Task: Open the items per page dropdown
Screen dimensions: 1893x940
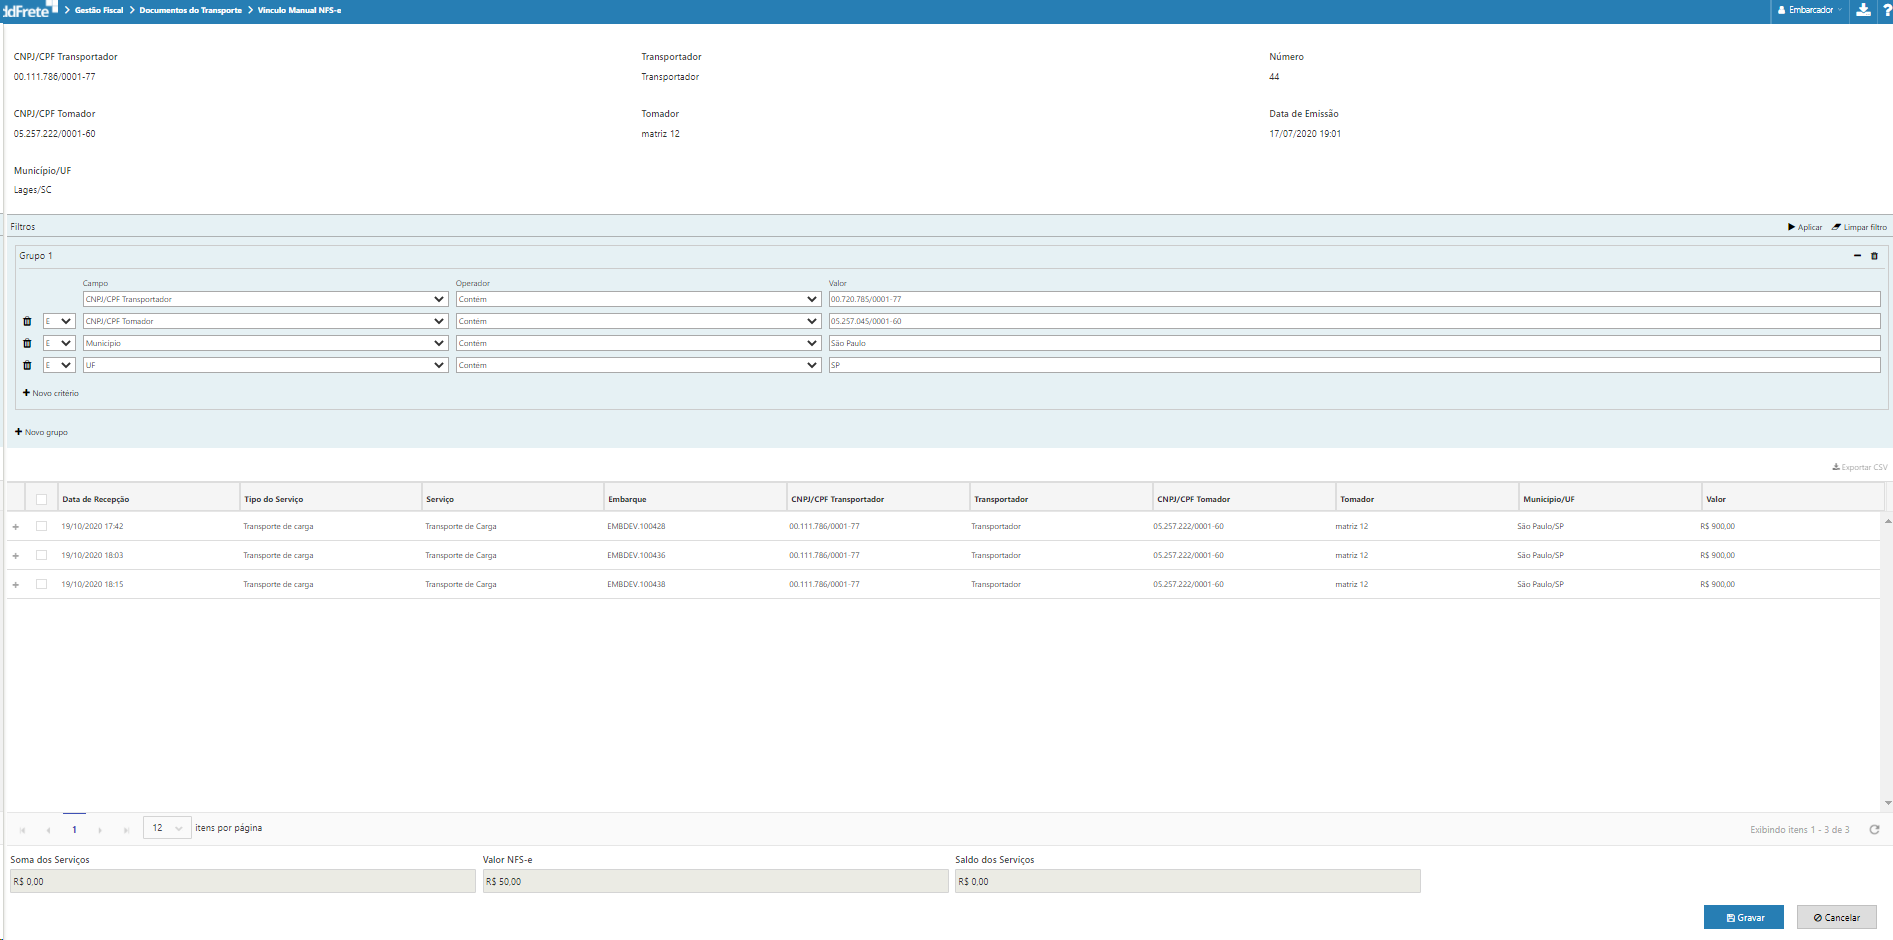Action: tap(167, 828)
